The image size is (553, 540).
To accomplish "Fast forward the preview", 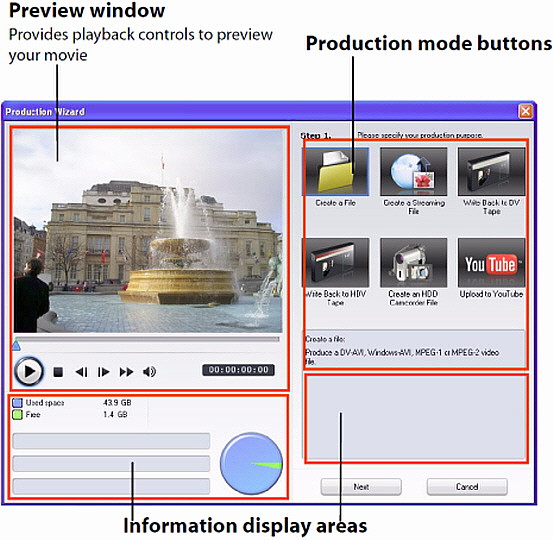I will 126,372.
